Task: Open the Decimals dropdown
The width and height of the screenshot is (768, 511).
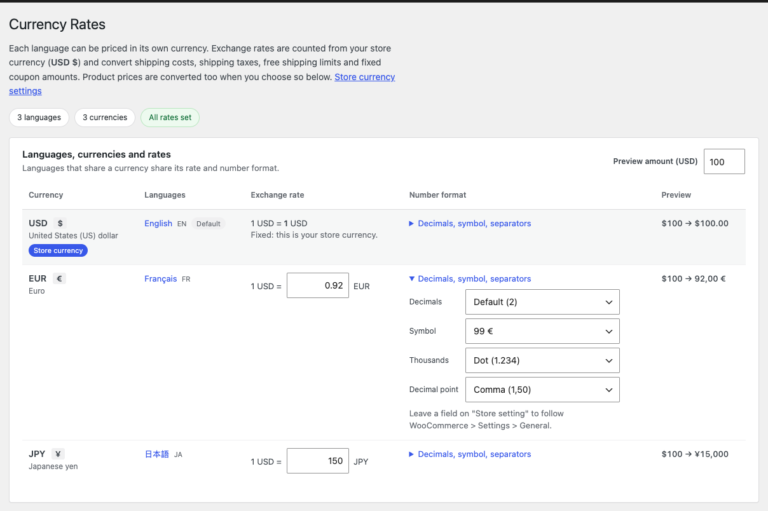Action: [x=542, y=302]
